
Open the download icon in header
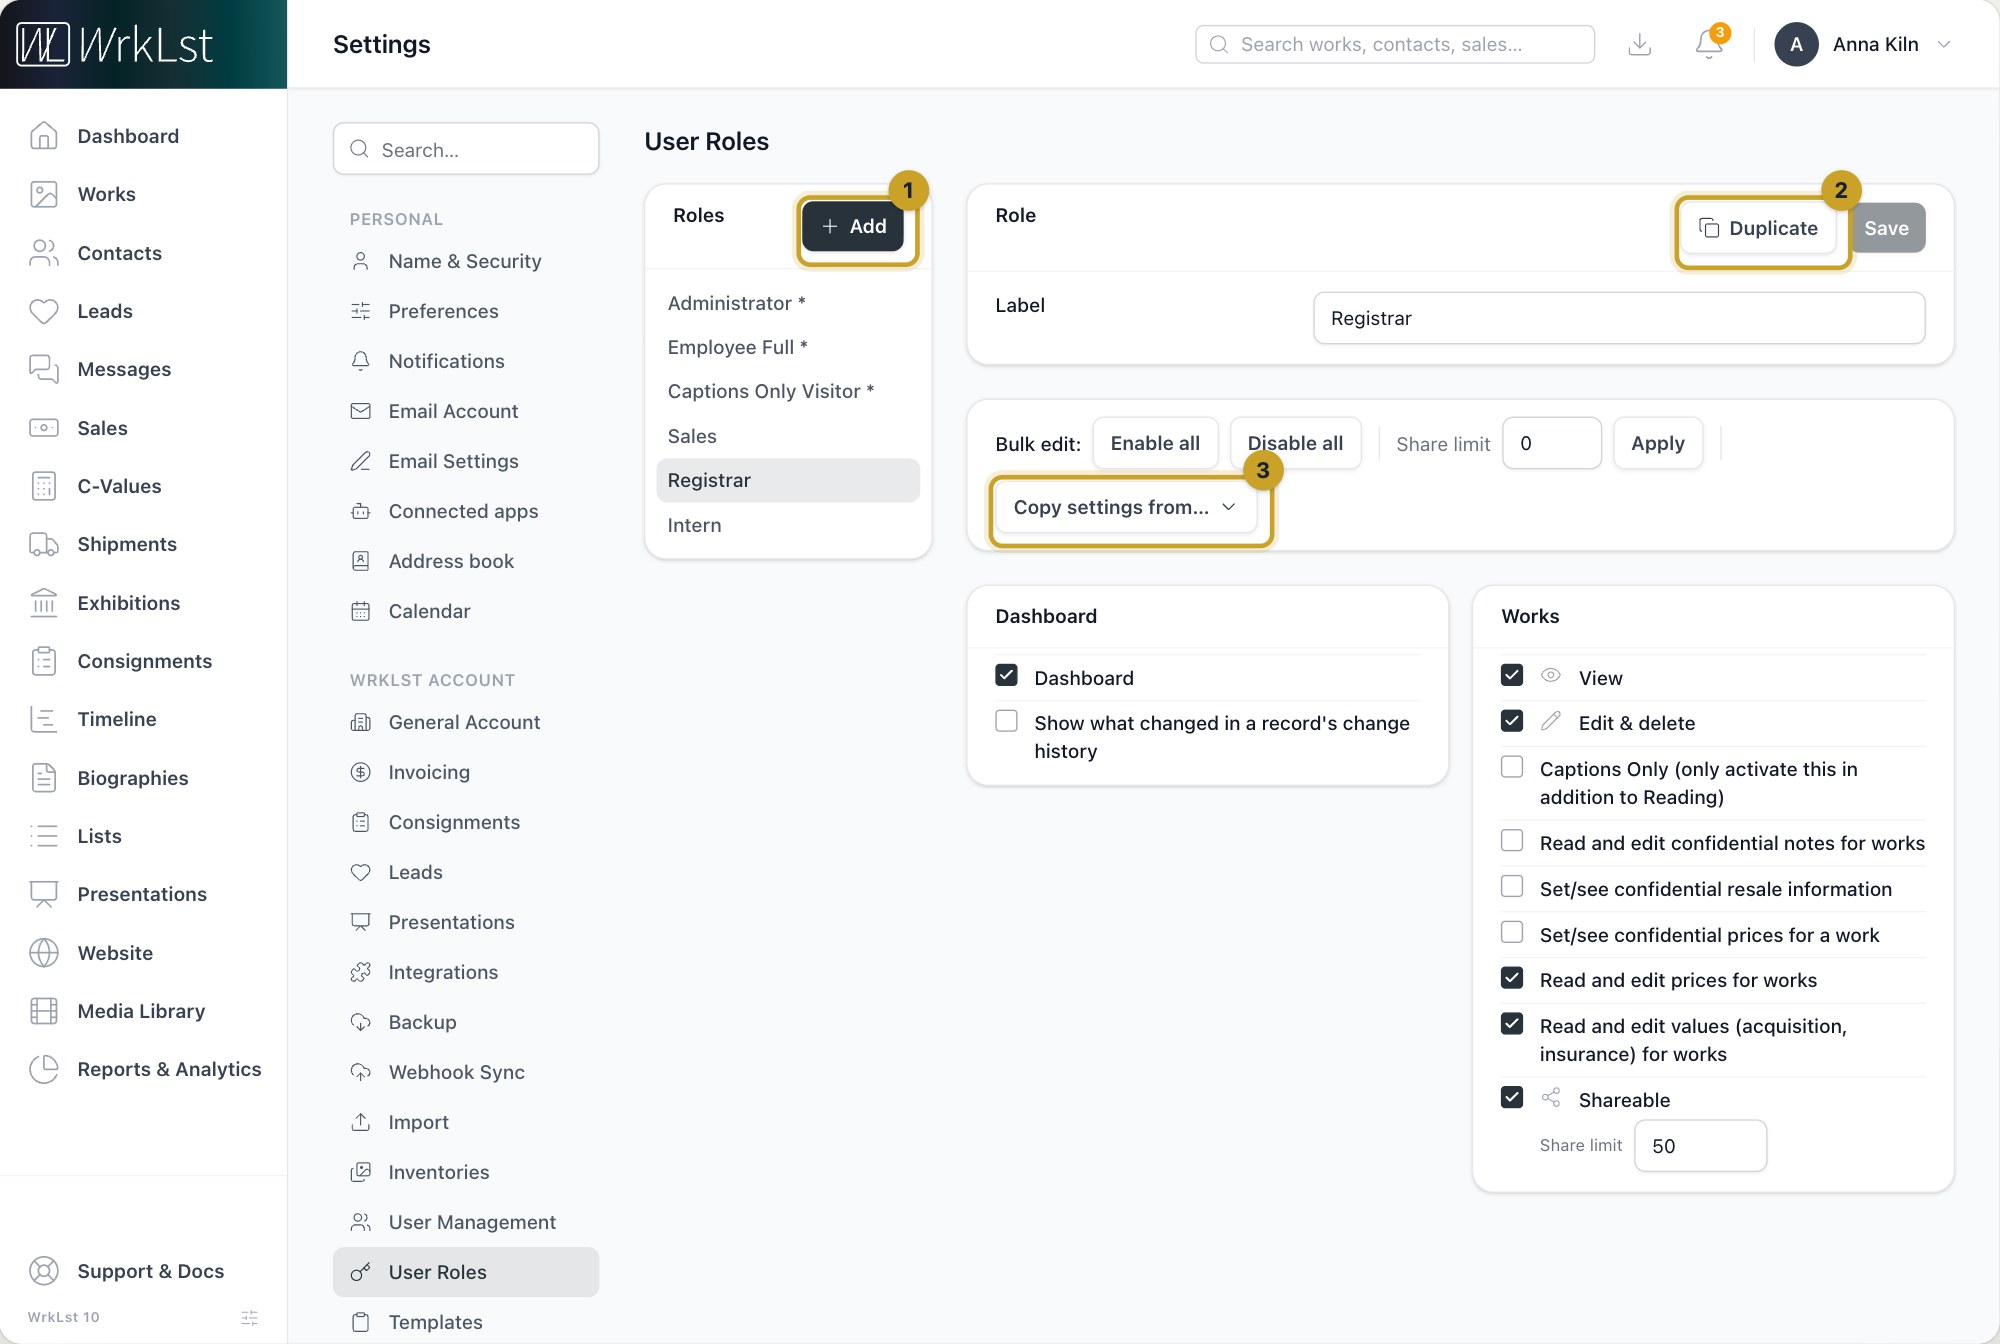click(x=1640, y=44)
